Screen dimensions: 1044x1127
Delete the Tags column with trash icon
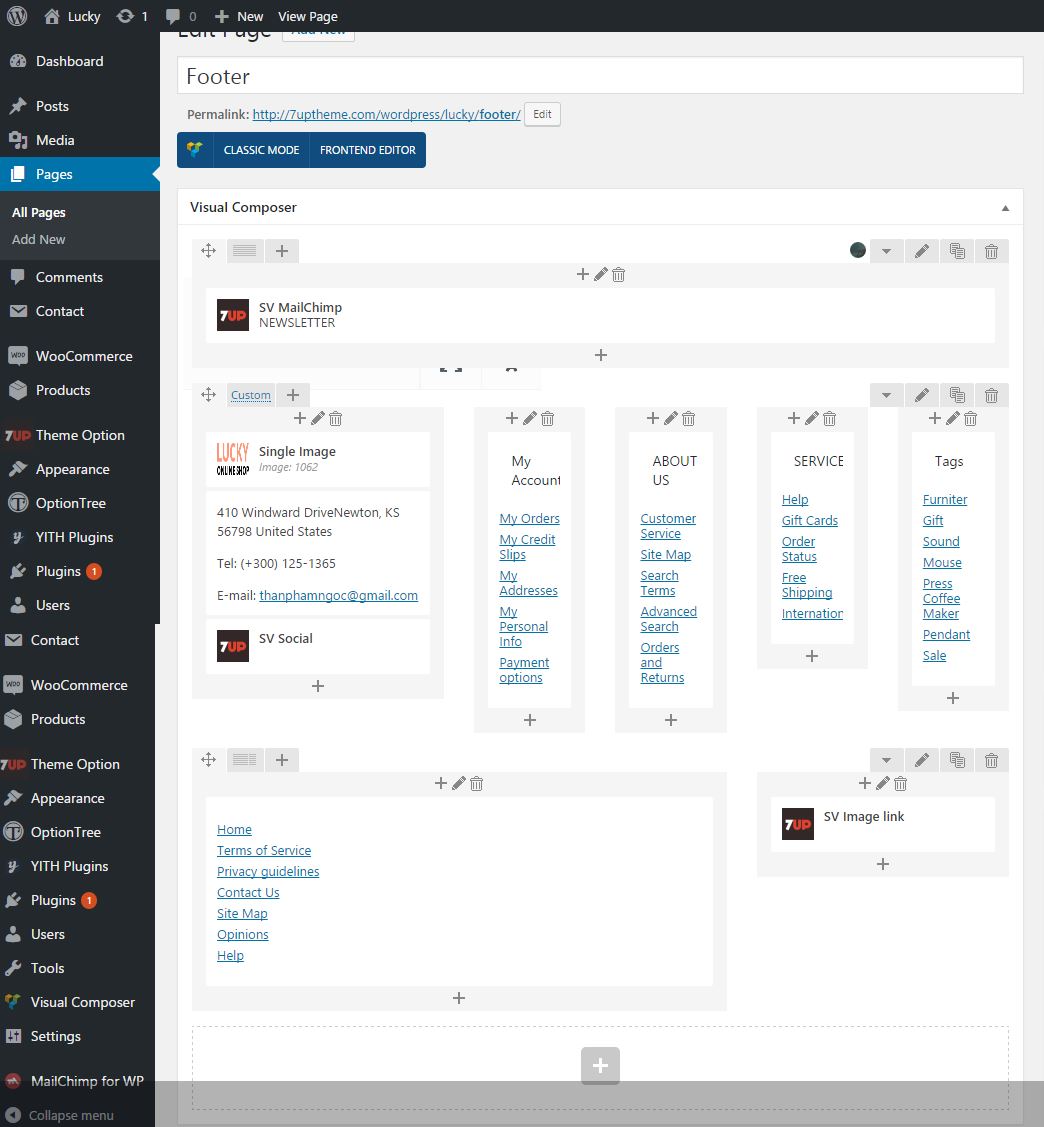click(x=970, y=419)
